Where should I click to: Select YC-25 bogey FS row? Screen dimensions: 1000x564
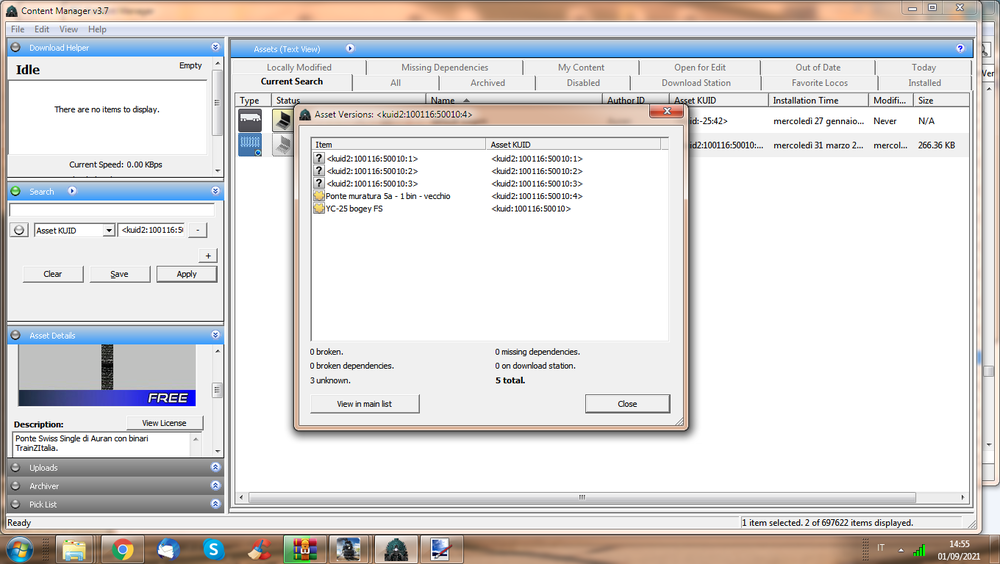488,209
